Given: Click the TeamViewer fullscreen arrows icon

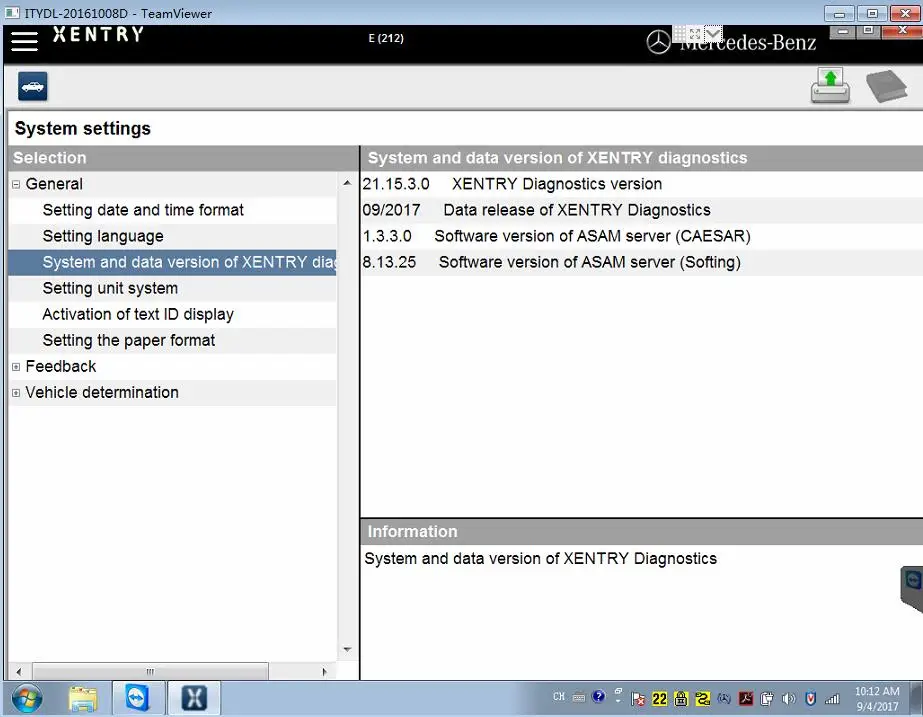Looking at the screenshot, I should pos(695,34).
